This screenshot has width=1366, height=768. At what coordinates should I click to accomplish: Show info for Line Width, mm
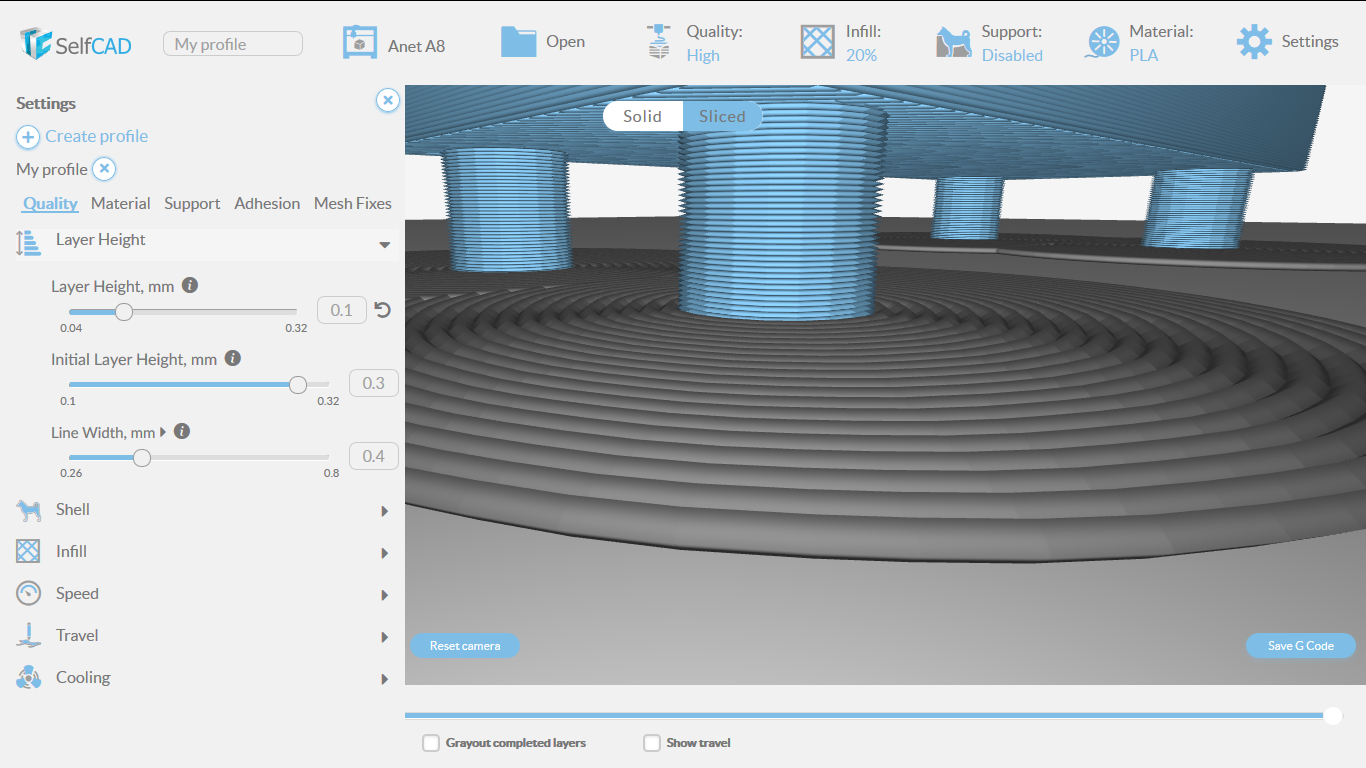[x=181, y=432]
